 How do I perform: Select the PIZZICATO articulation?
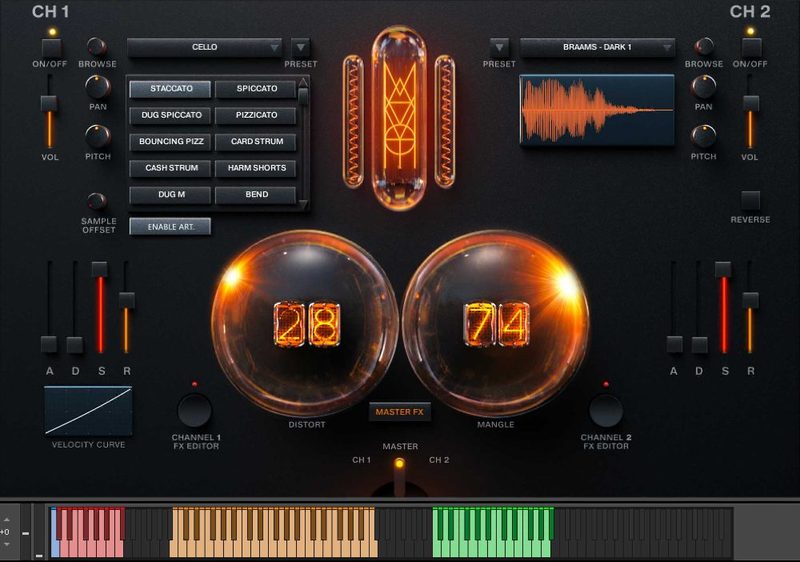pyautogui.click(x=256, y=115)
